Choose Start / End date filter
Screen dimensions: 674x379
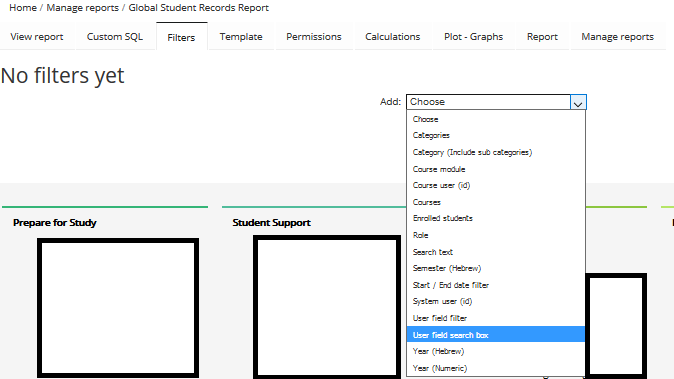496,285
